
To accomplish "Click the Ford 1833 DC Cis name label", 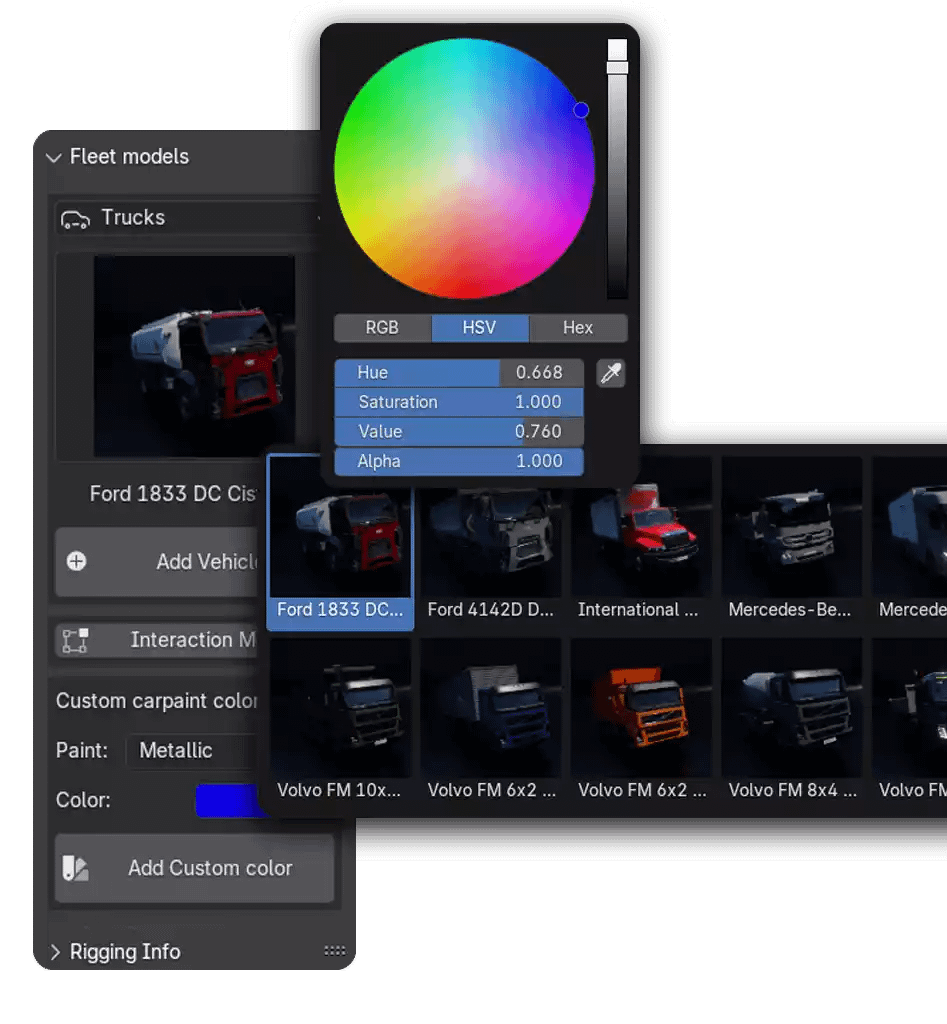I will [173, 494].
